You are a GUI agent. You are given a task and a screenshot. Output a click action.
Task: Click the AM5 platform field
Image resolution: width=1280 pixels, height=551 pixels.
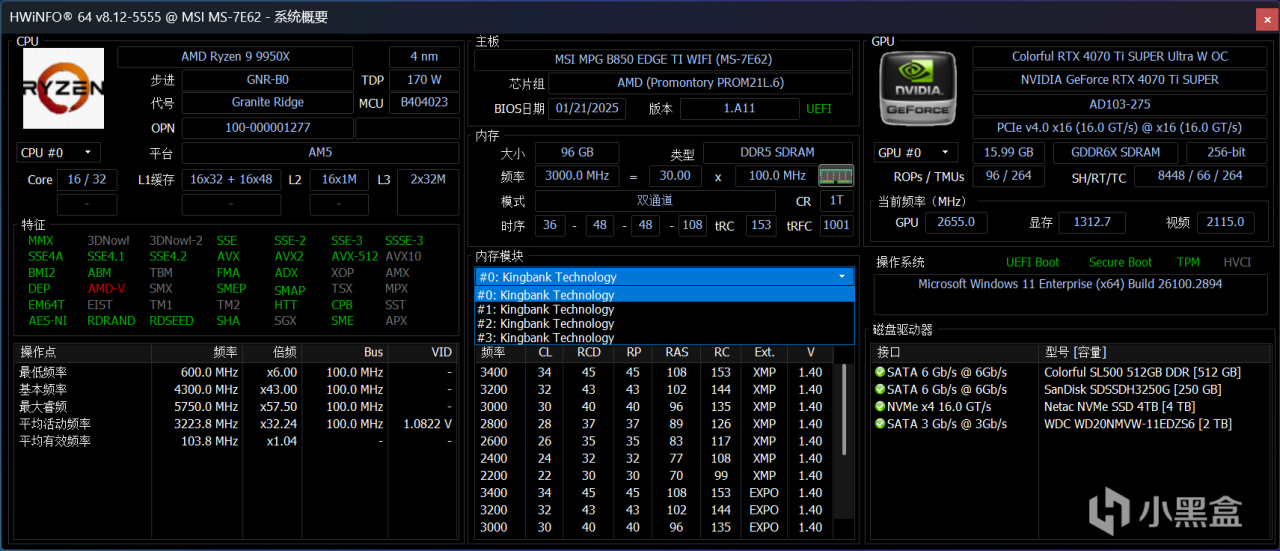pos(320,153)
